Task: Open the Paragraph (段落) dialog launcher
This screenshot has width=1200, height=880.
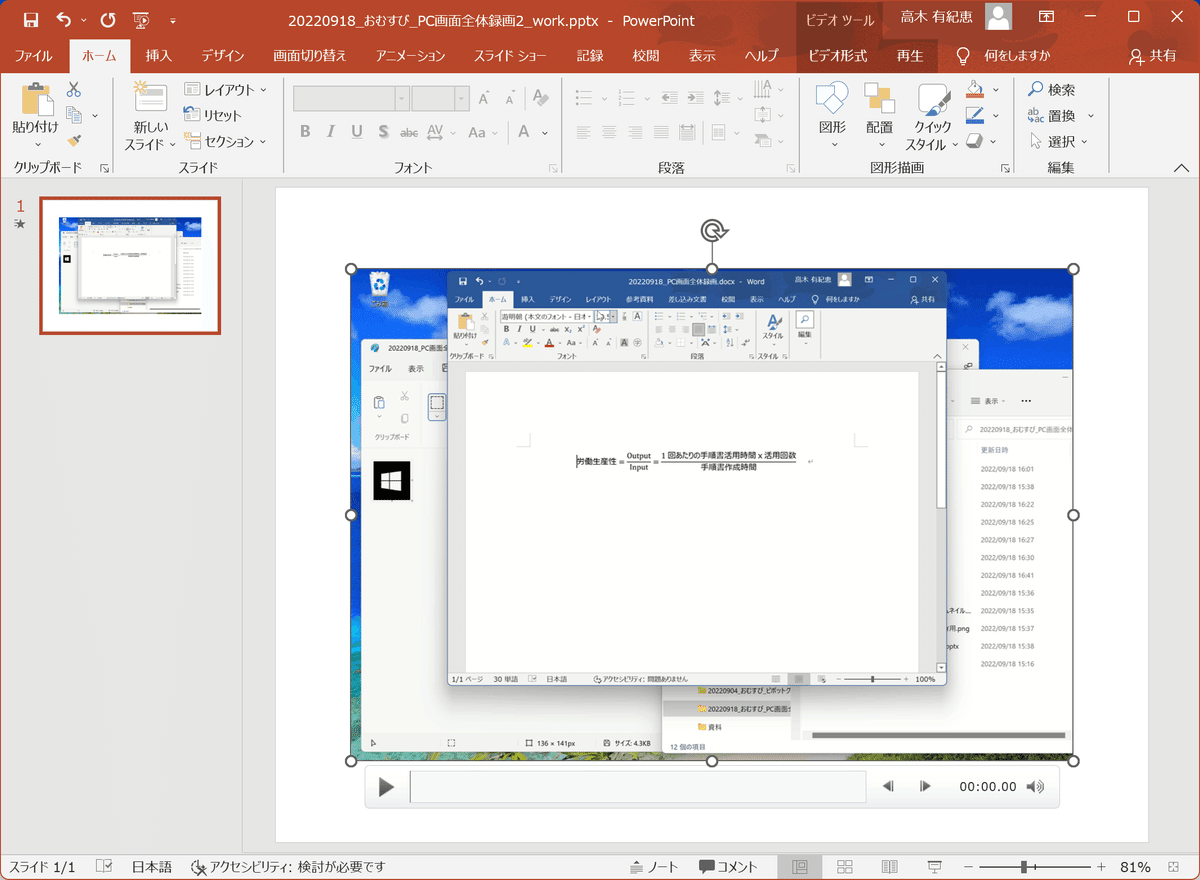Action: coord(791,169)
